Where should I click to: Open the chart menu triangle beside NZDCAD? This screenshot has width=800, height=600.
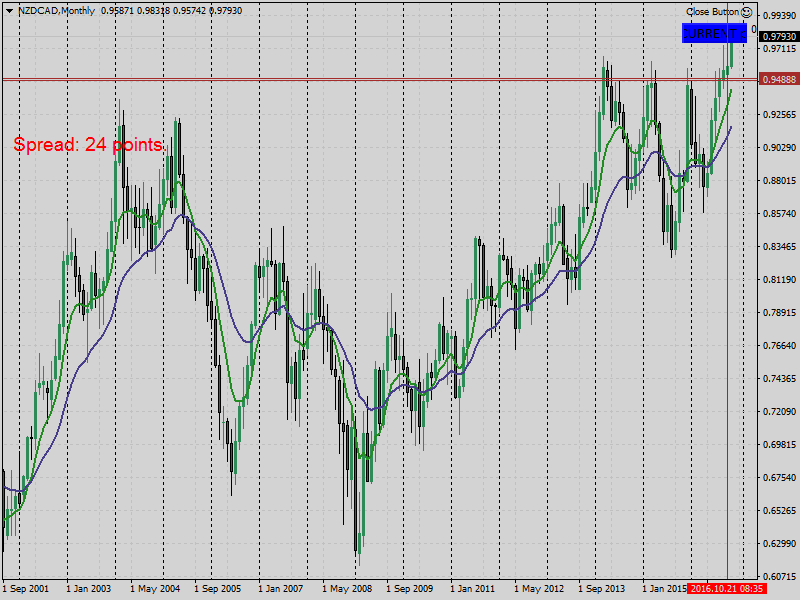point(9,11)
